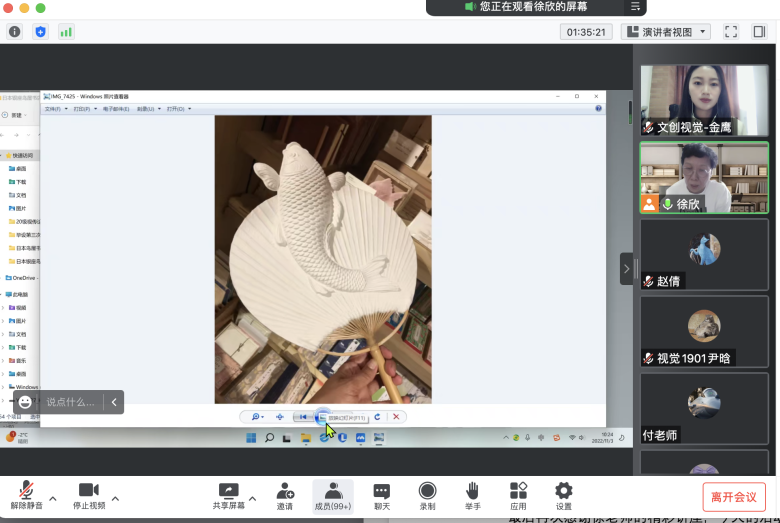Viewport: 780px width, 523px height.
Task: Open 打开(O) menu in photo viewer
Action: click(x=178, y=108)
